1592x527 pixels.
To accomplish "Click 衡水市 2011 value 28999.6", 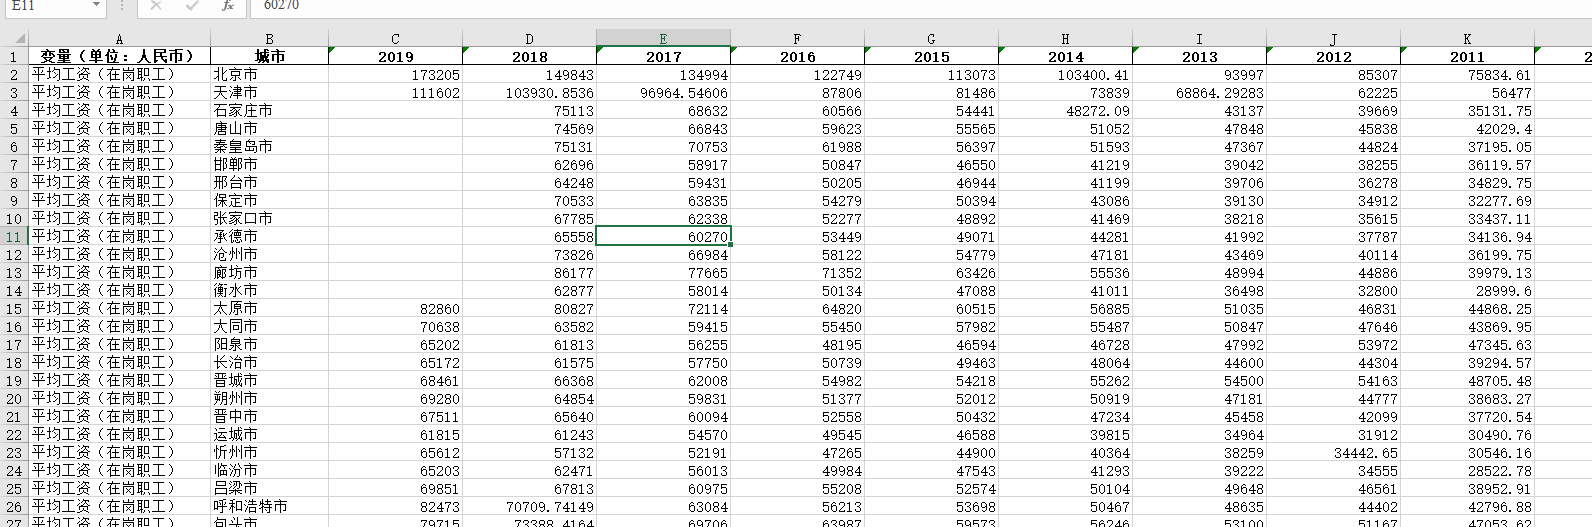I will pos(1467,290).
